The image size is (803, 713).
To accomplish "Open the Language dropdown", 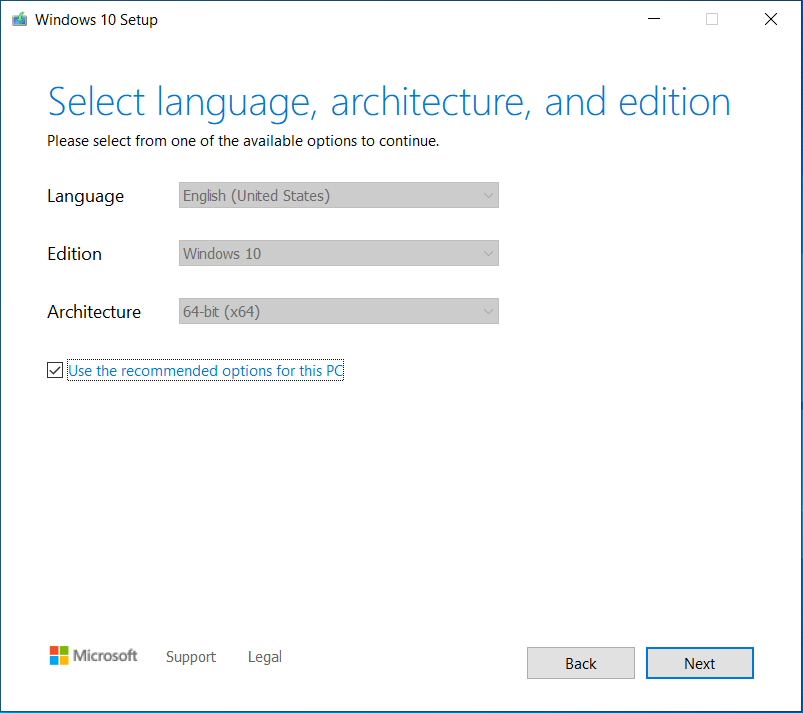I will tap(339, 195).
